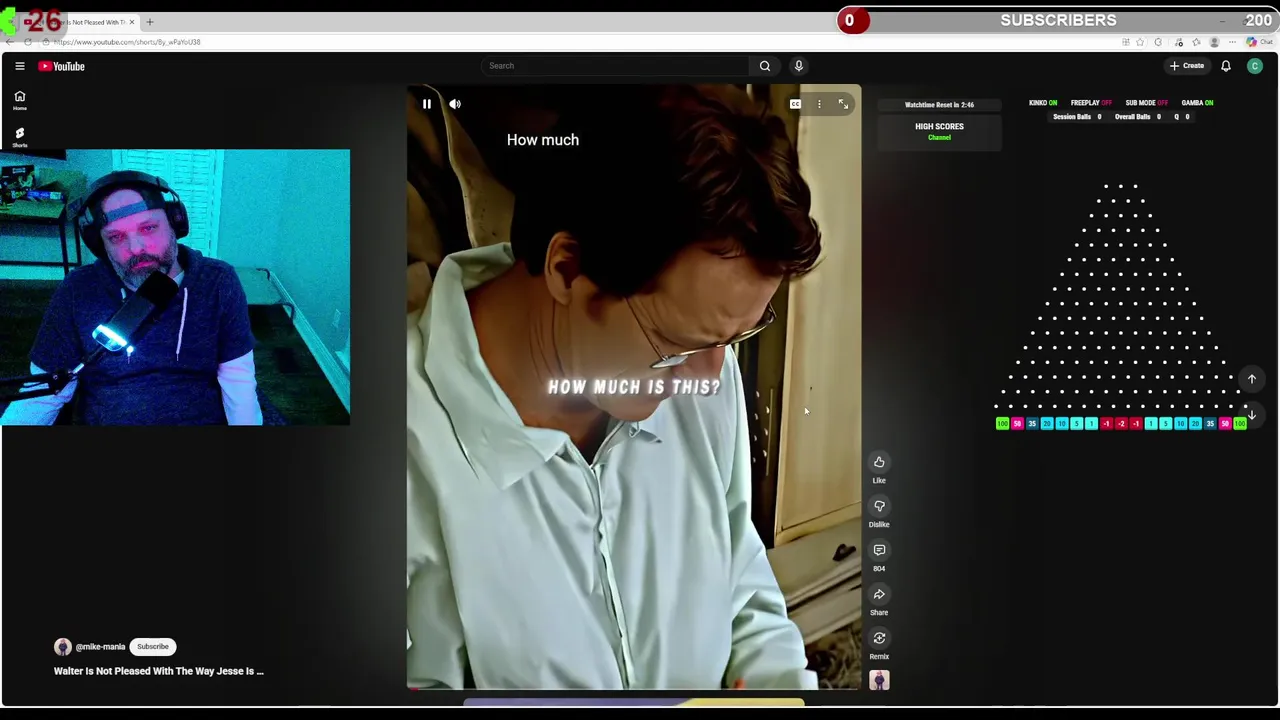
Task: Open YouTube notifications bell
Action: tap(1226, 66)
